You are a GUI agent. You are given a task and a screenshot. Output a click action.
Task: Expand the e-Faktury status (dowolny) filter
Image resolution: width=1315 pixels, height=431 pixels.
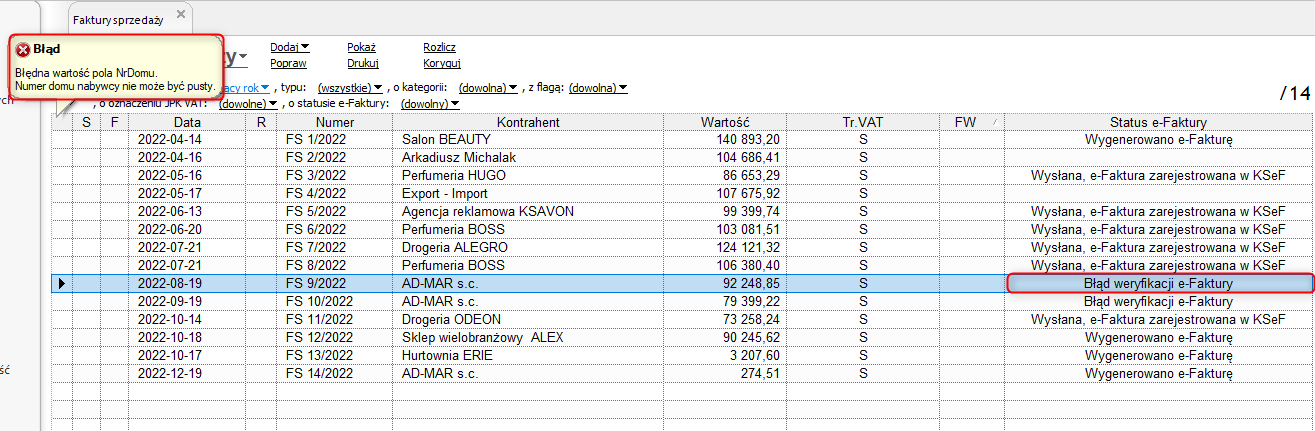point(430,103)
